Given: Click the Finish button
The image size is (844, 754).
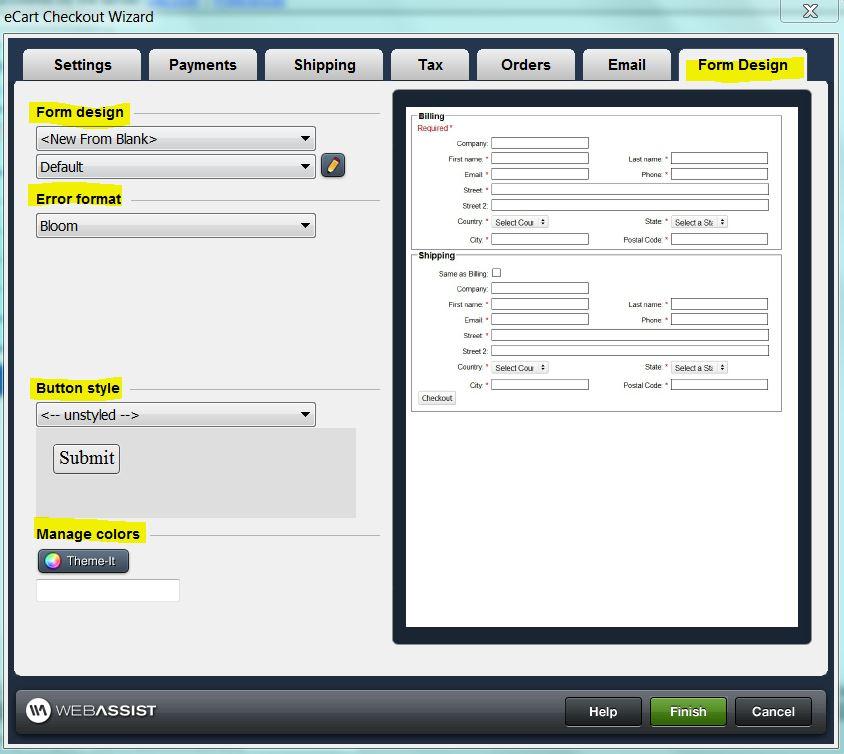Looking at the screenshot, I should pos(688,712).
